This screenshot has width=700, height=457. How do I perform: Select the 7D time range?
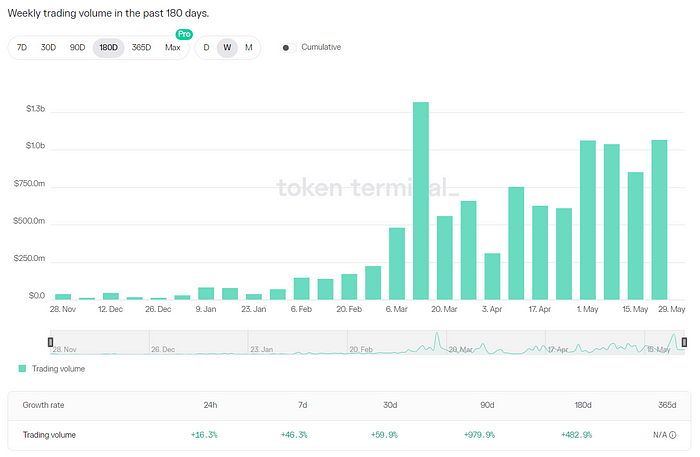[22, 48]
